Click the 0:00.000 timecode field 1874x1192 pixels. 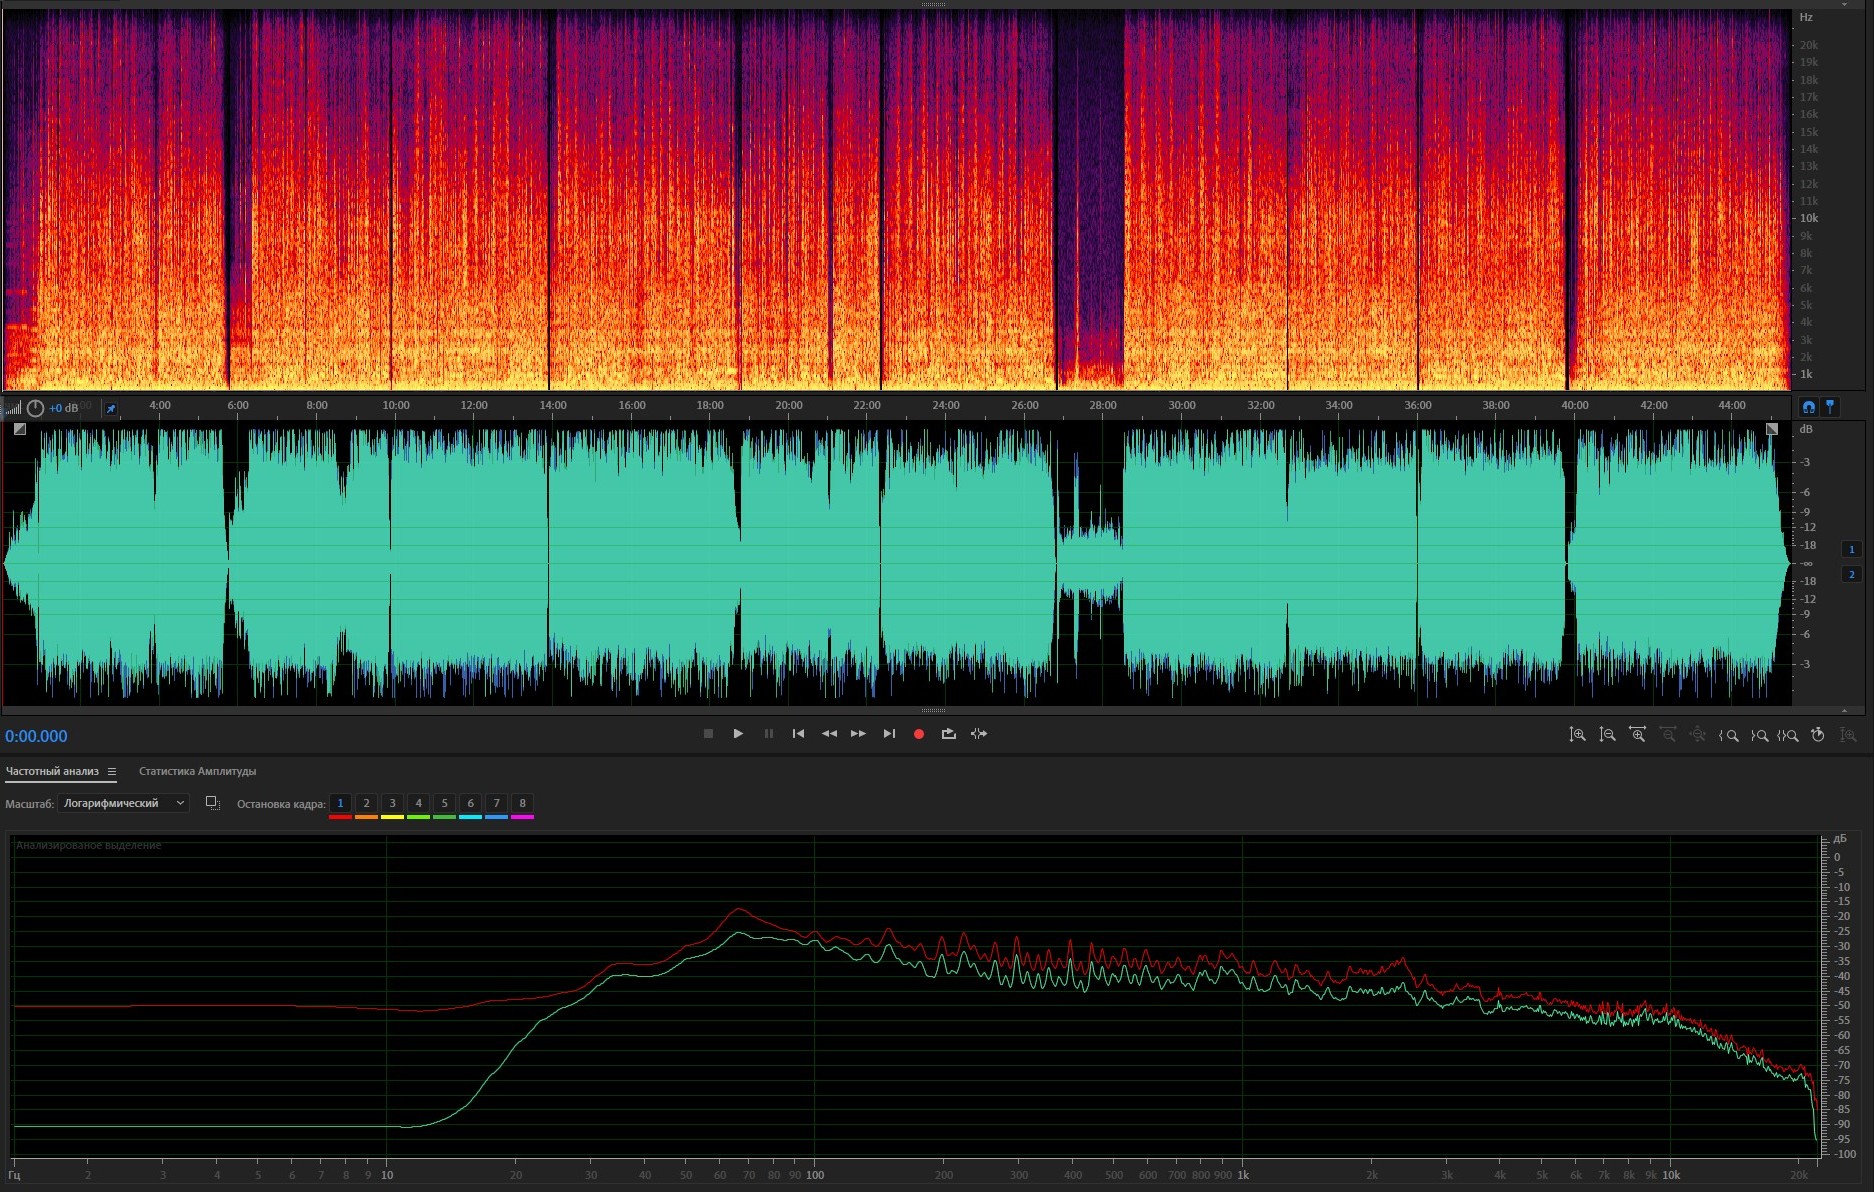[x=37, y=736]
